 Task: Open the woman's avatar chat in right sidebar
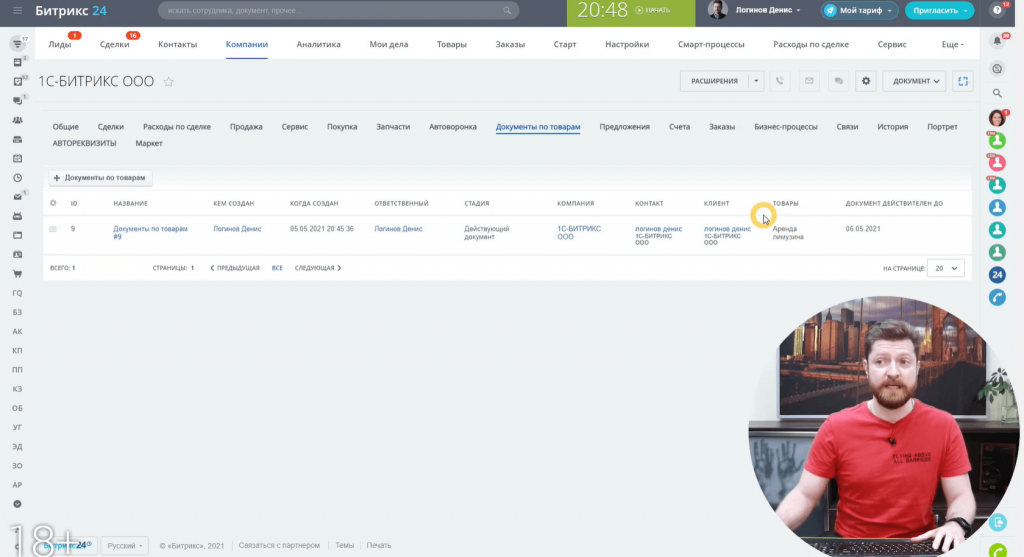[997, 118]
